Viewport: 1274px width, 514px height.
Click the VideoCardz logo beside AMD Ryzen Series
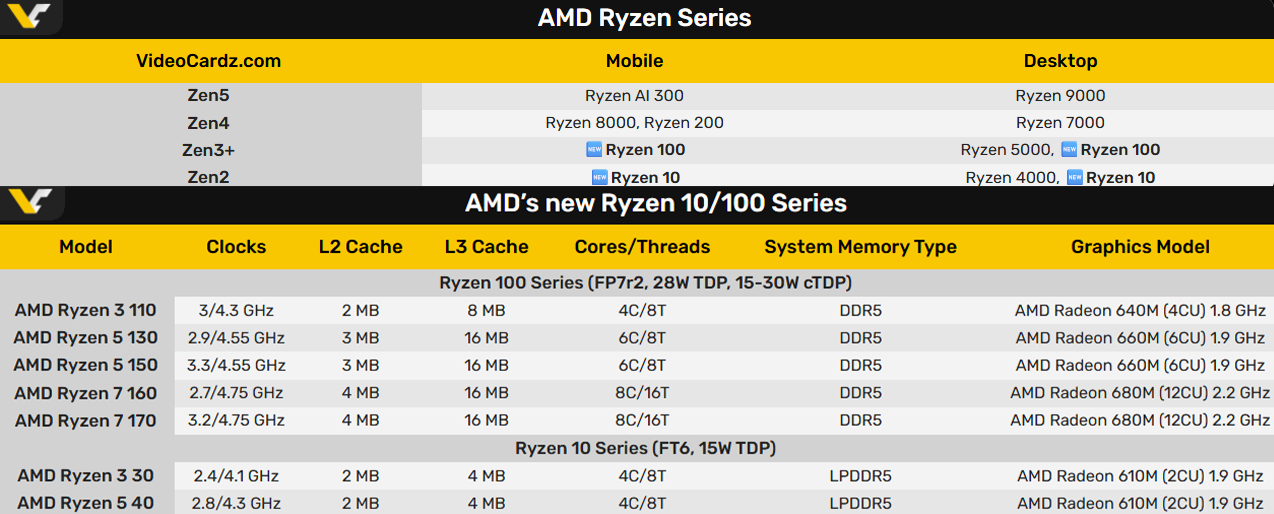(28, 17)
